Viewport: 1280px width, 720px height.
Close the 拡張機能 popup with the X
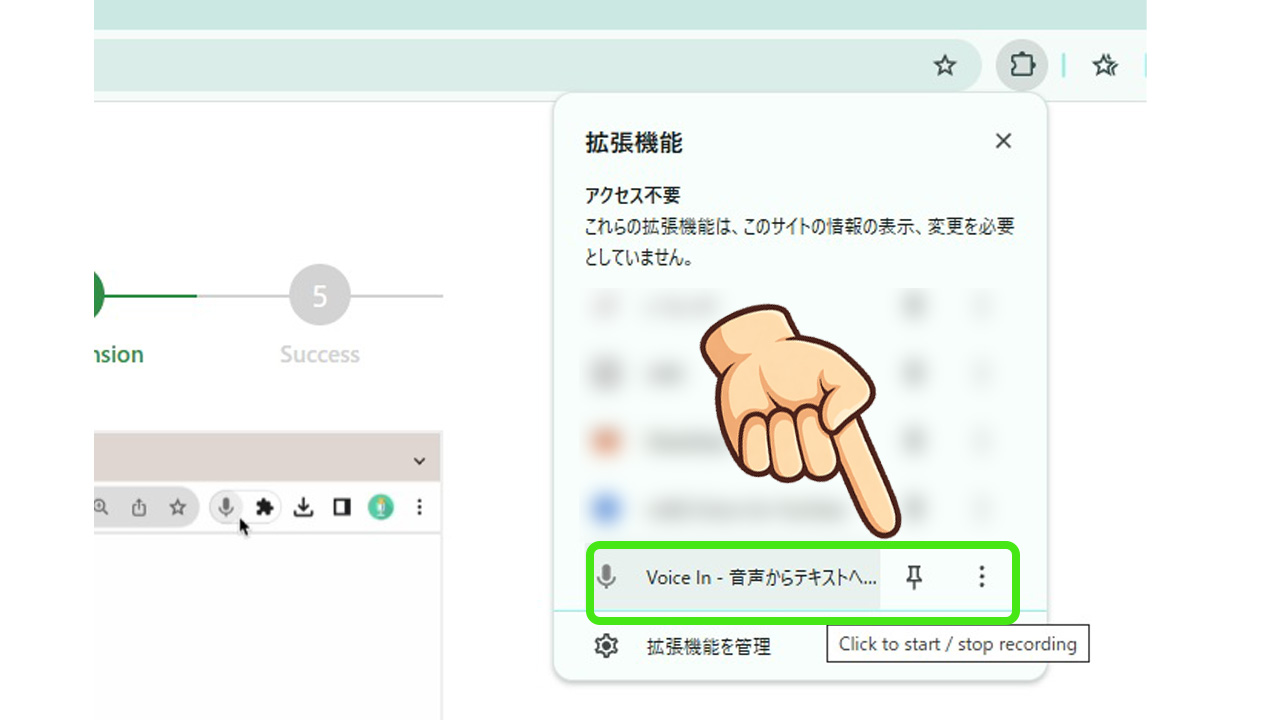(1003, 141)
